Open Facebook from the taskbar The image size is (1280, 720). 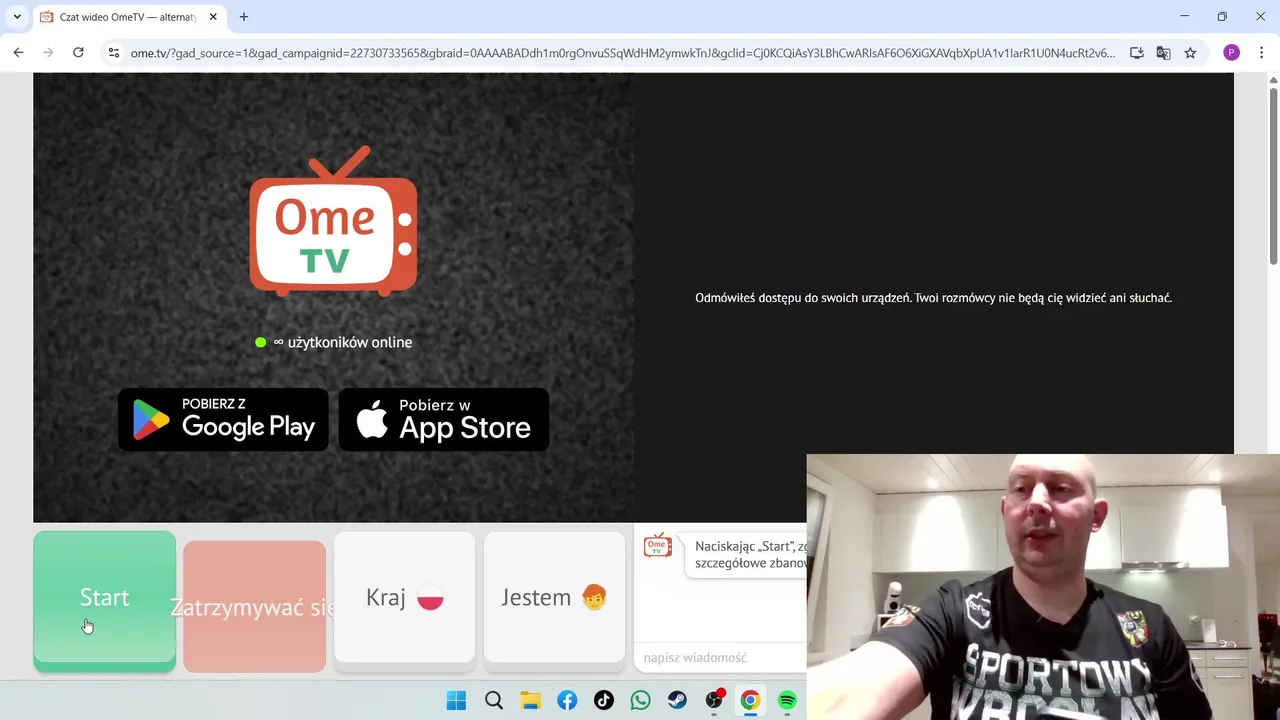[567, 701]
